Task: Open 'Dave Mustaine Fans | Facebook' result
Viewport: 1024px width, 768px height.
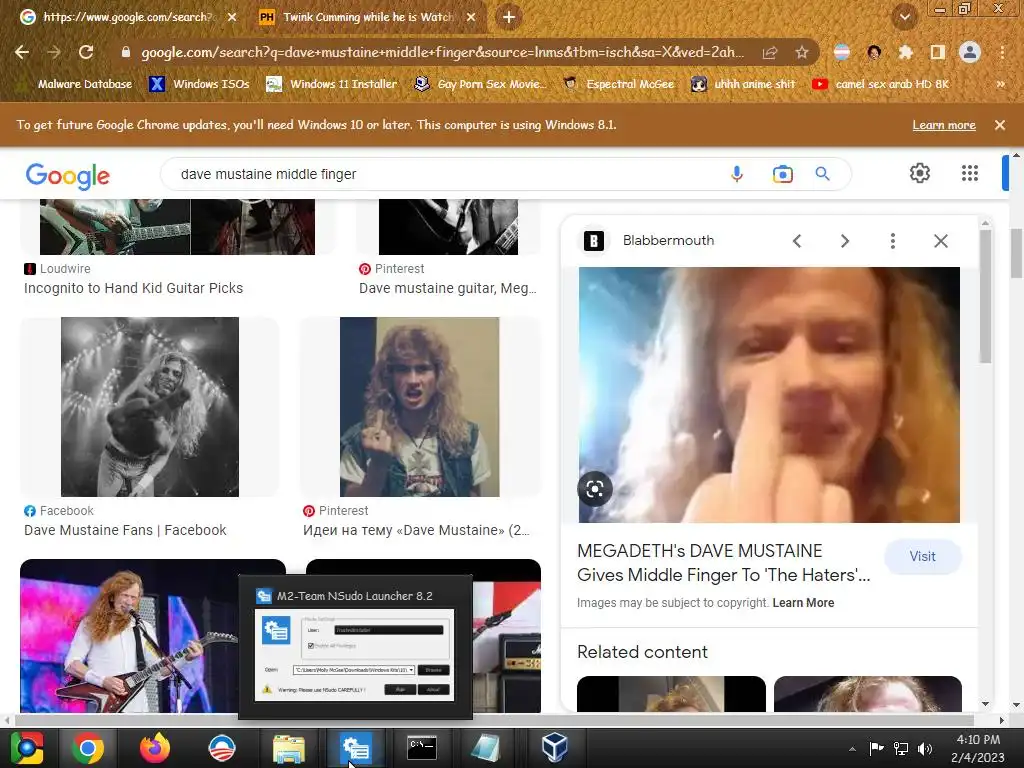Action: pyautogui.click(x=125, y=530)
